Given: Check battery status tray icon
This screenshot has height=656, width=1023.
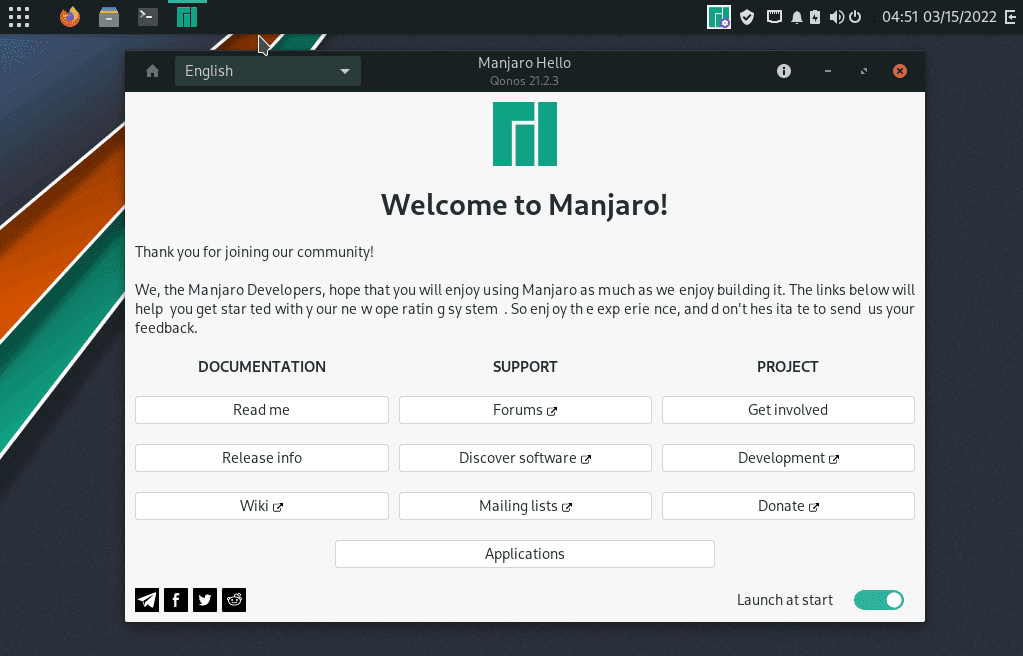Looking at the screenshot, I should (x=816, y=17).
